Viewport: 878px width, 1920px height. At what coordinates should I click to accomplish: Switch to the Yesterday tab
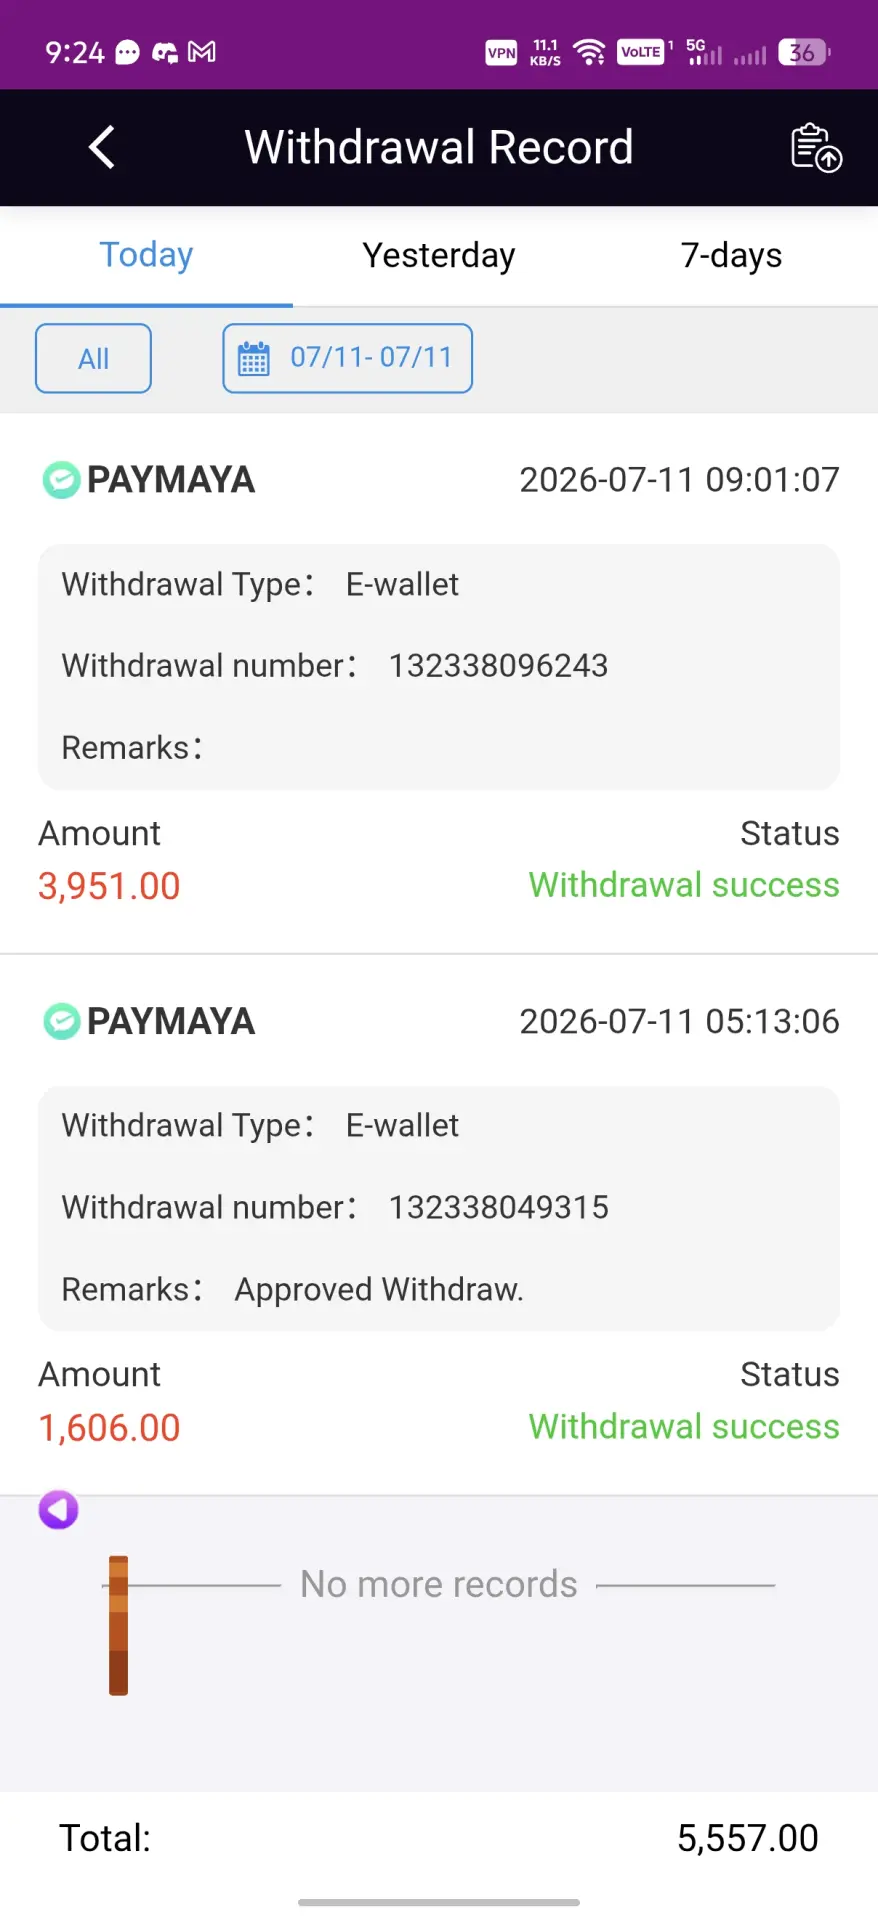click(x=439, y=255)
